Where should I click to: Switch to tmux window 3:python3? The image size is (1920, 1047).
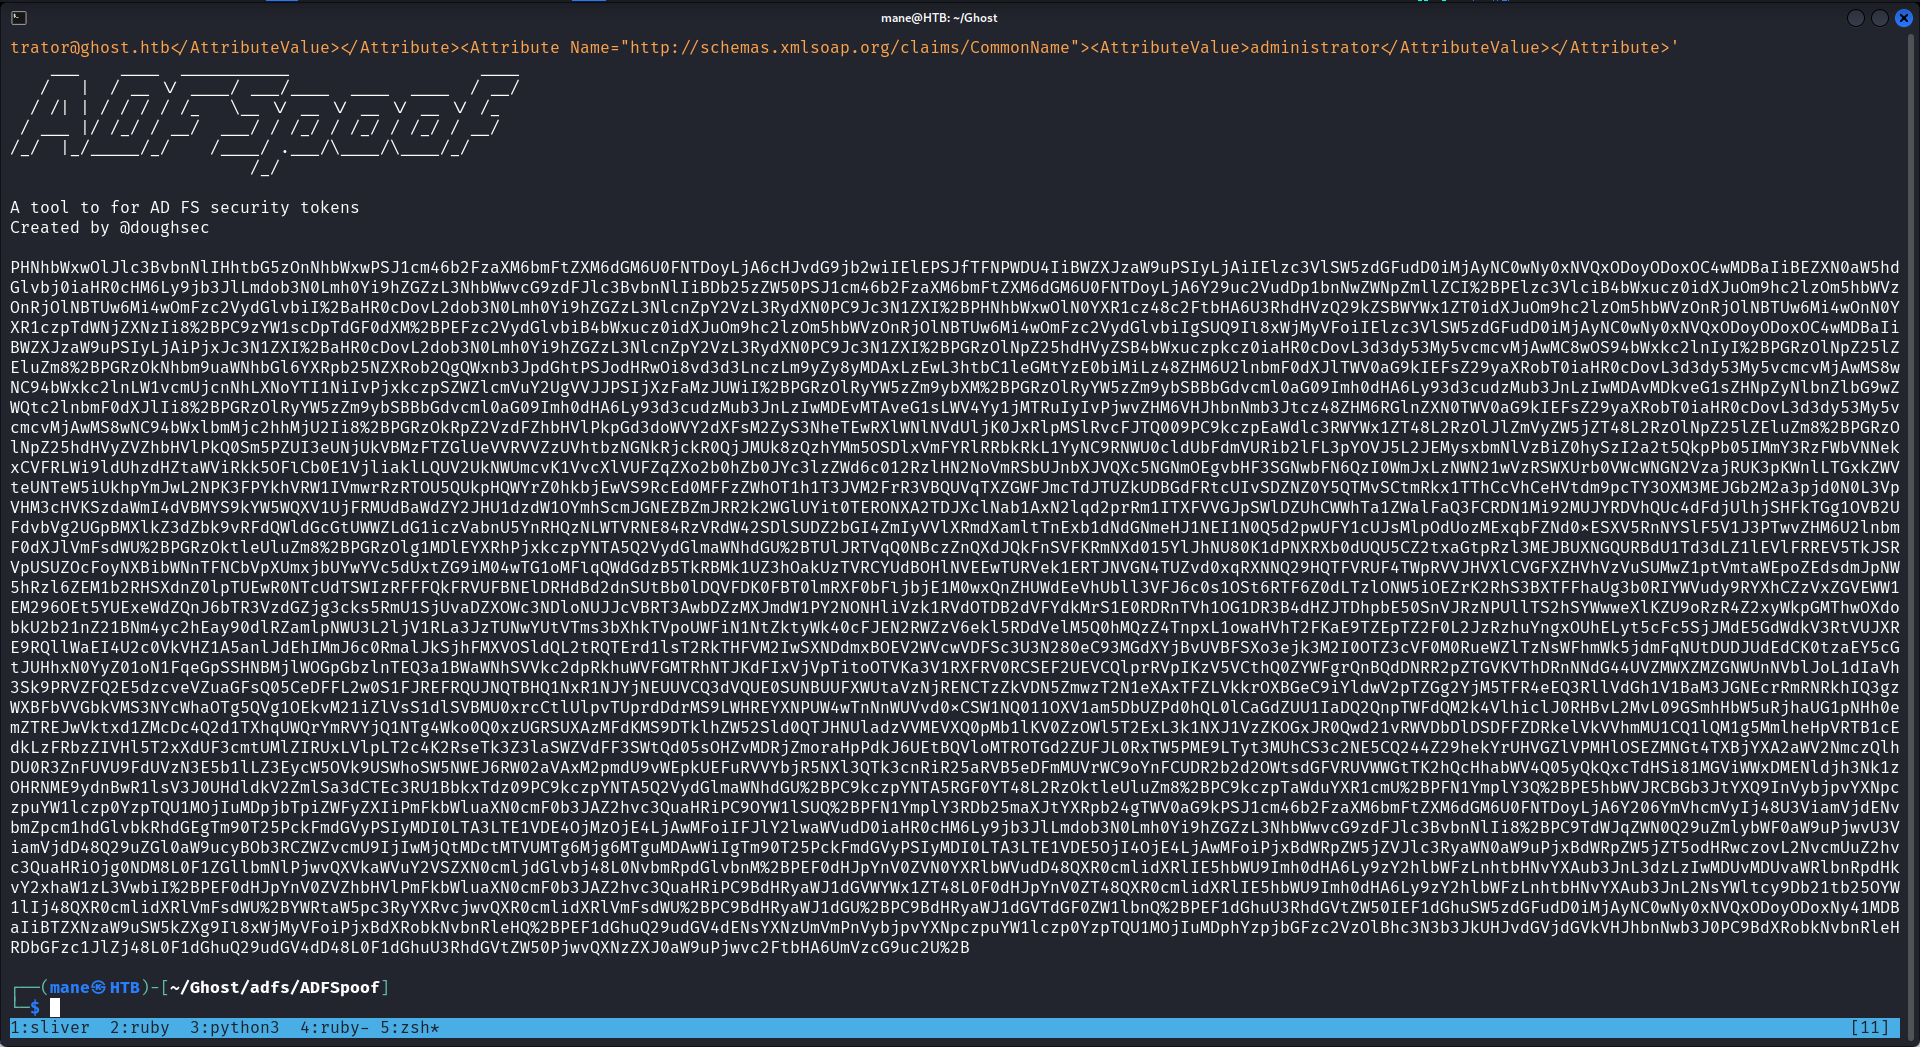pyautogui.click(x=235, y=1027)
